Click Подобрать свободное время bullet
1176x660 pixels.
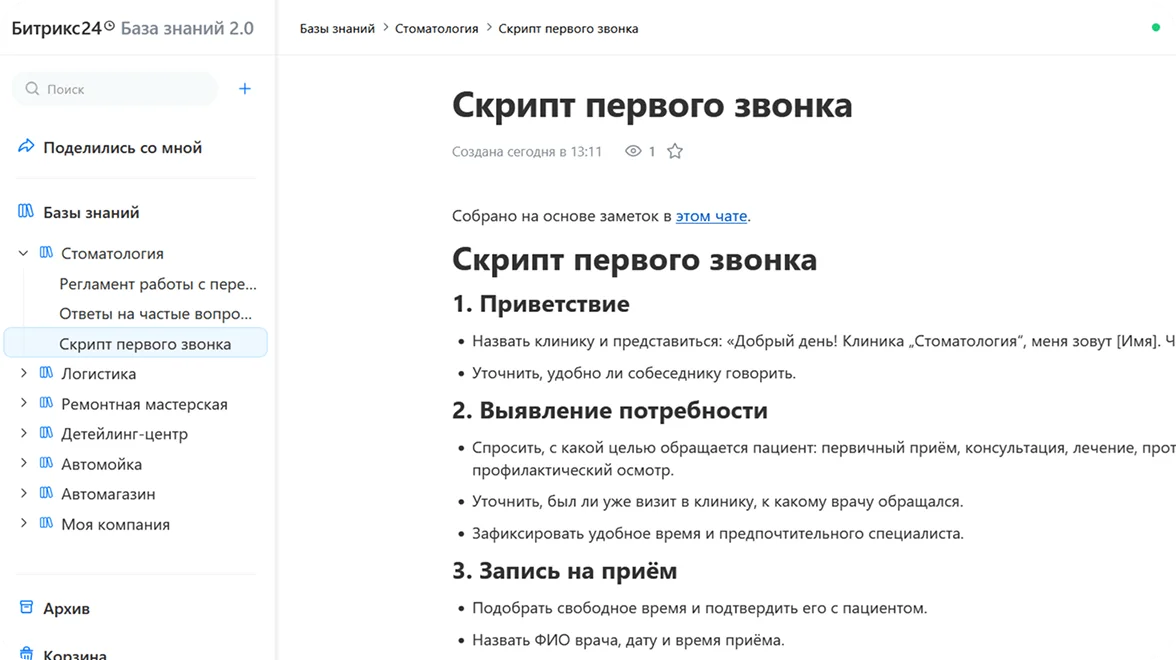pyautogui.click(x=699, y=608)
